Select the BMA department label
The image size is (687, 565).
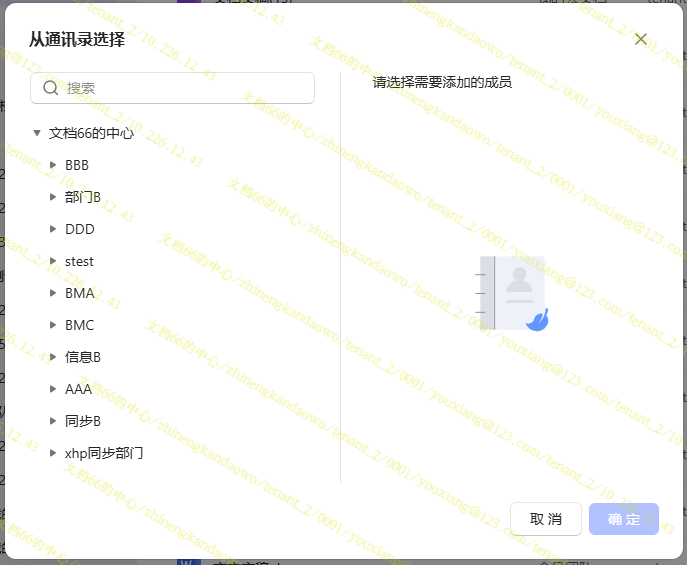click(80, 293)
